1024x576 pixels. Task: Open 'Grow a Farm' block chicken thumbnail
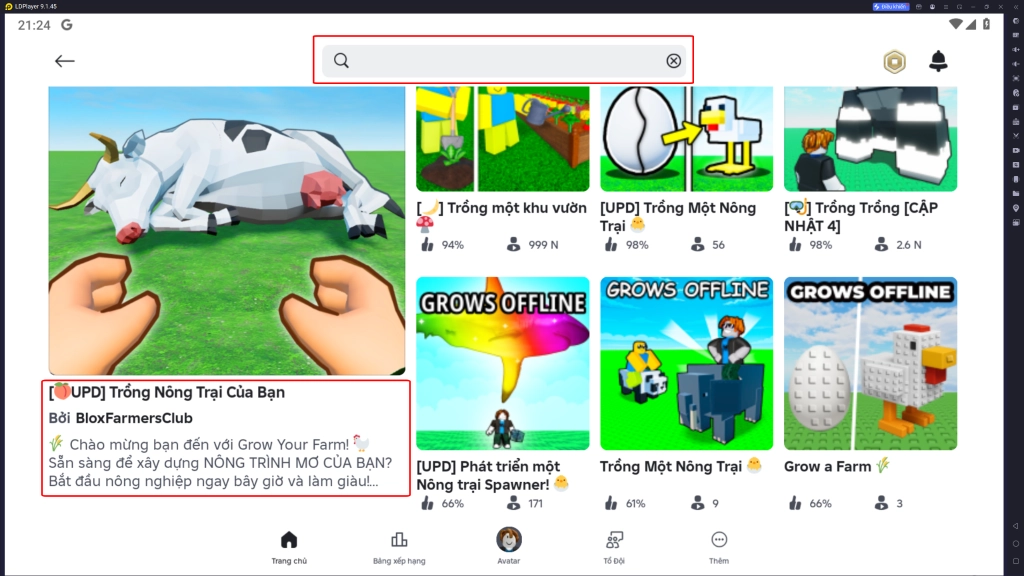tap(871, 363)
